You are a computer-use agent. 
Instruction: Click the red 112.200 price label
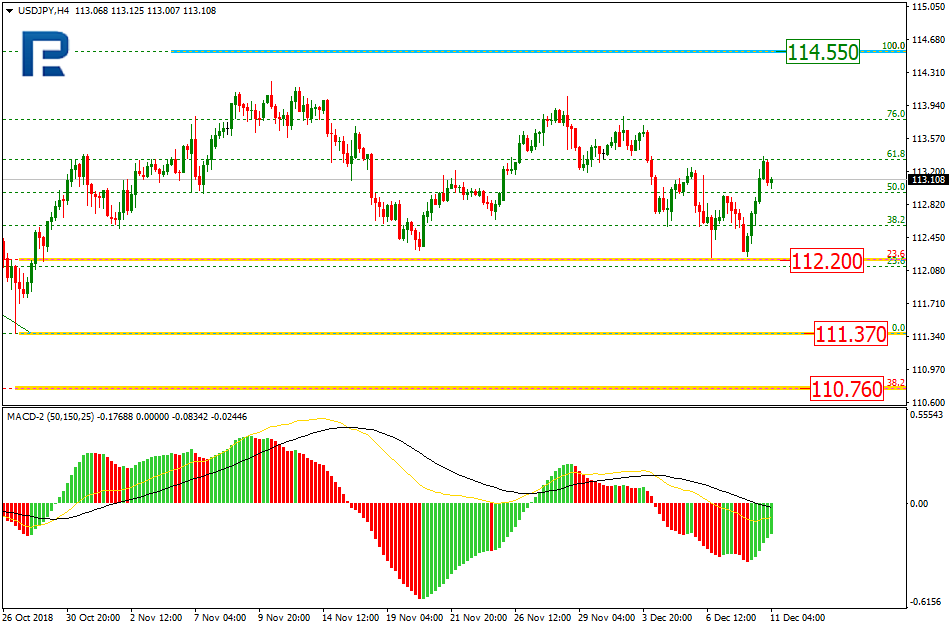tap(826, 262)
